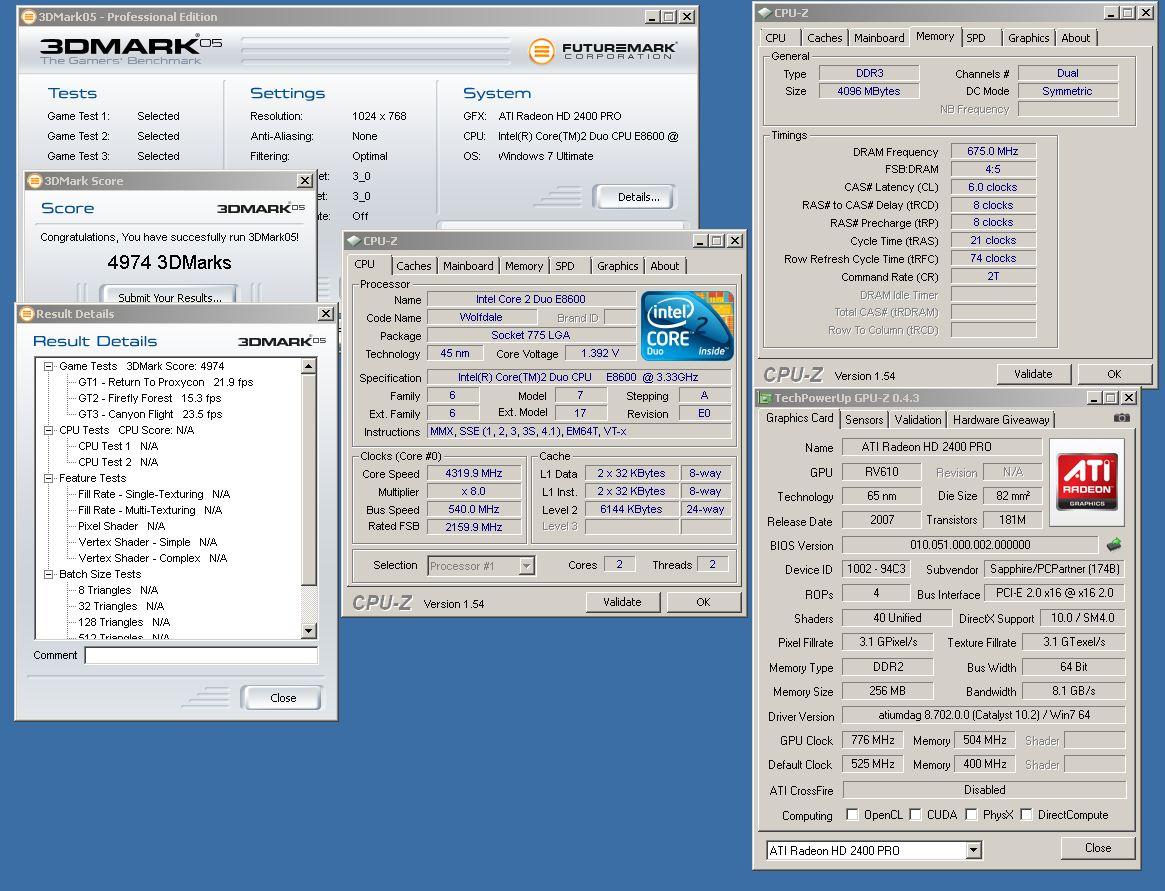Click the 3DMark Score window title icon
The width and height of the screenshot is (1165, 891).
[34, 181]
